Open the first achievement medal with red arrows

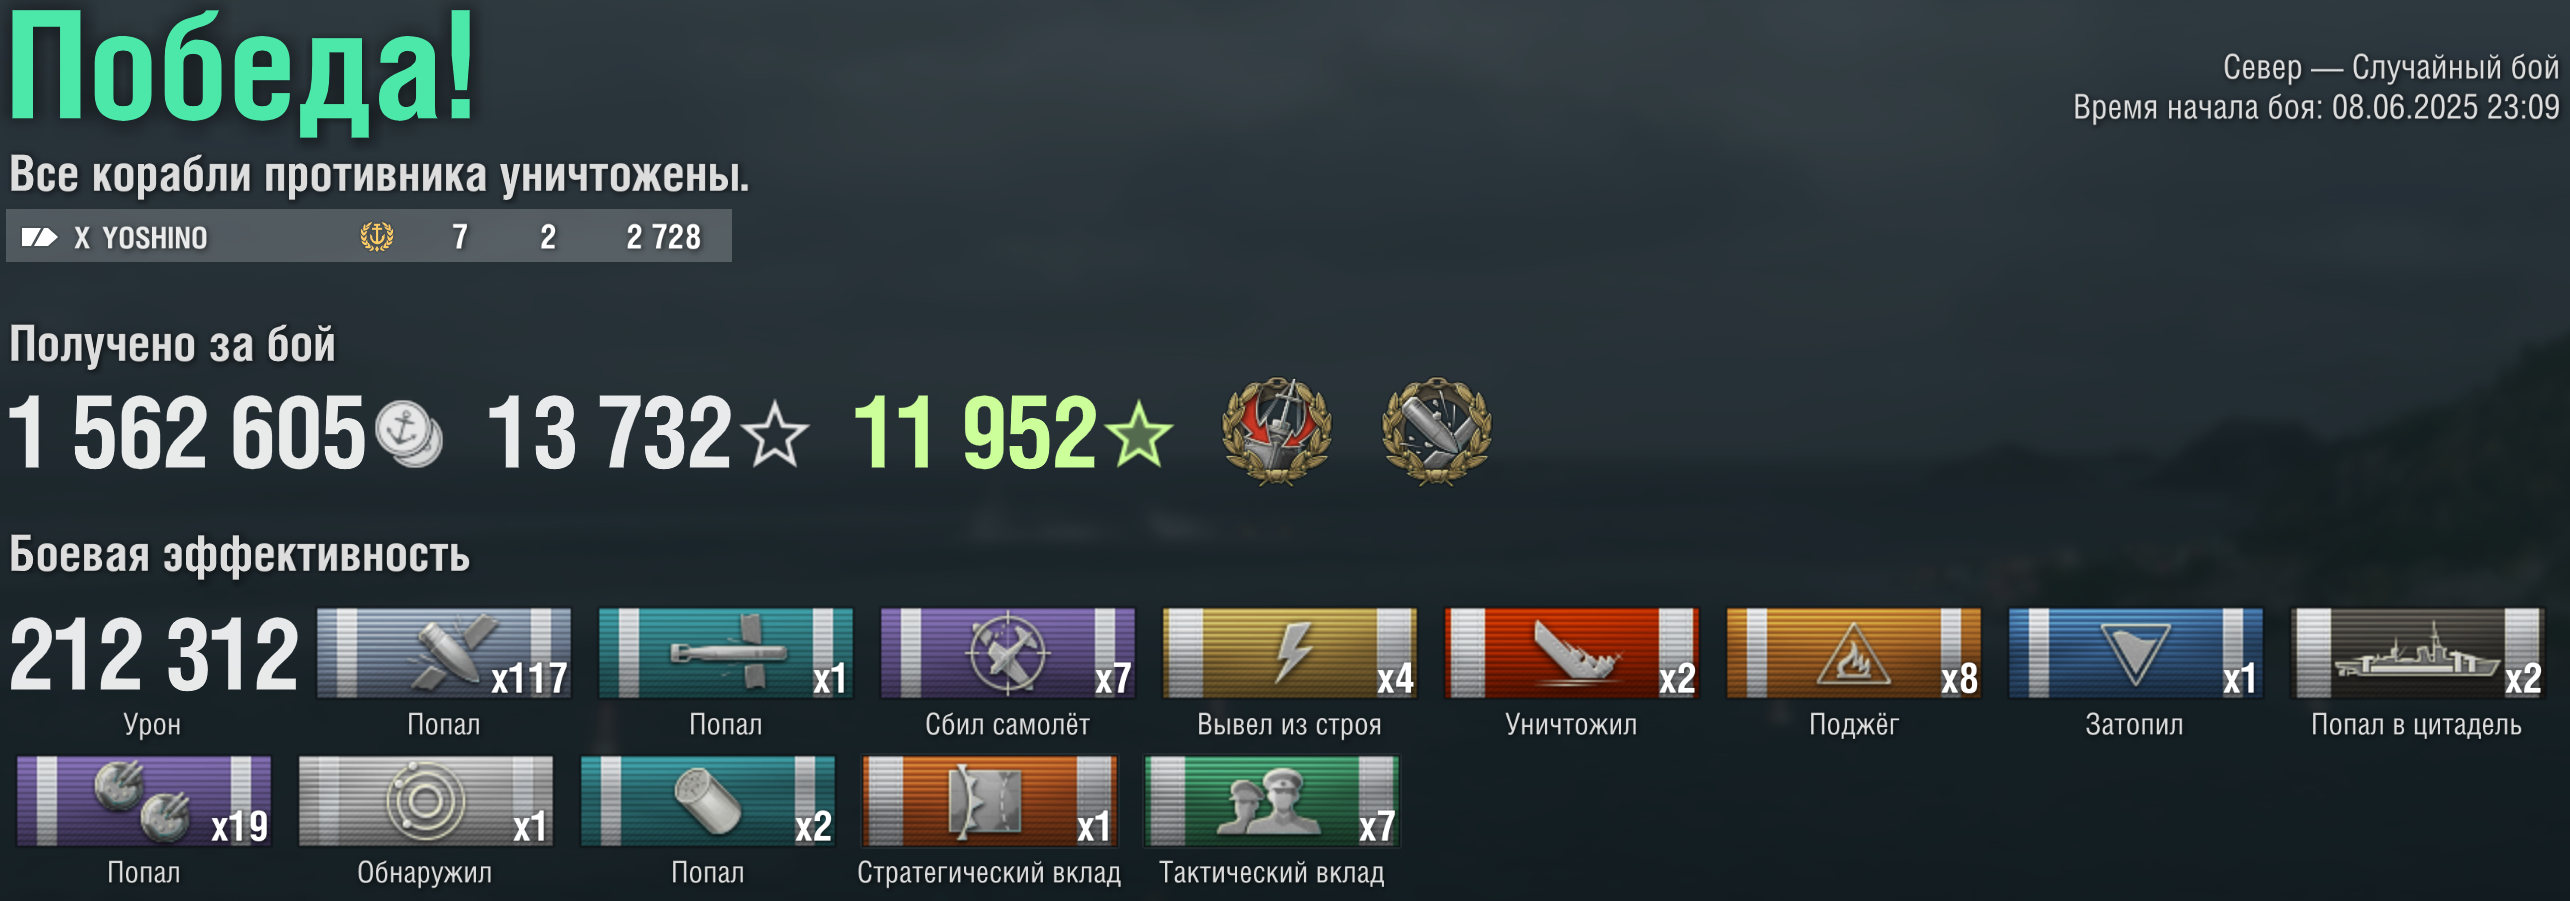1277,431
